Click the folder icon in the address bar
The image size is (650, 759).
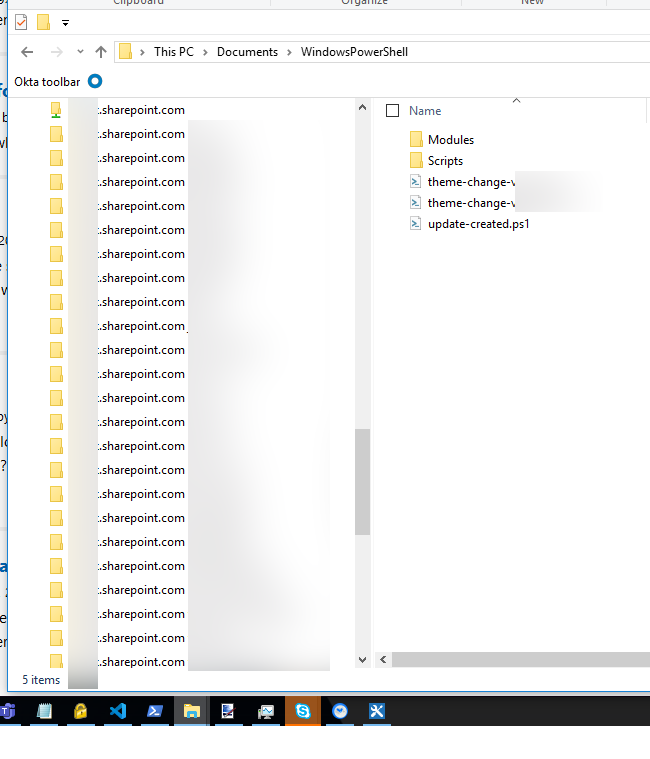(126, 52)
